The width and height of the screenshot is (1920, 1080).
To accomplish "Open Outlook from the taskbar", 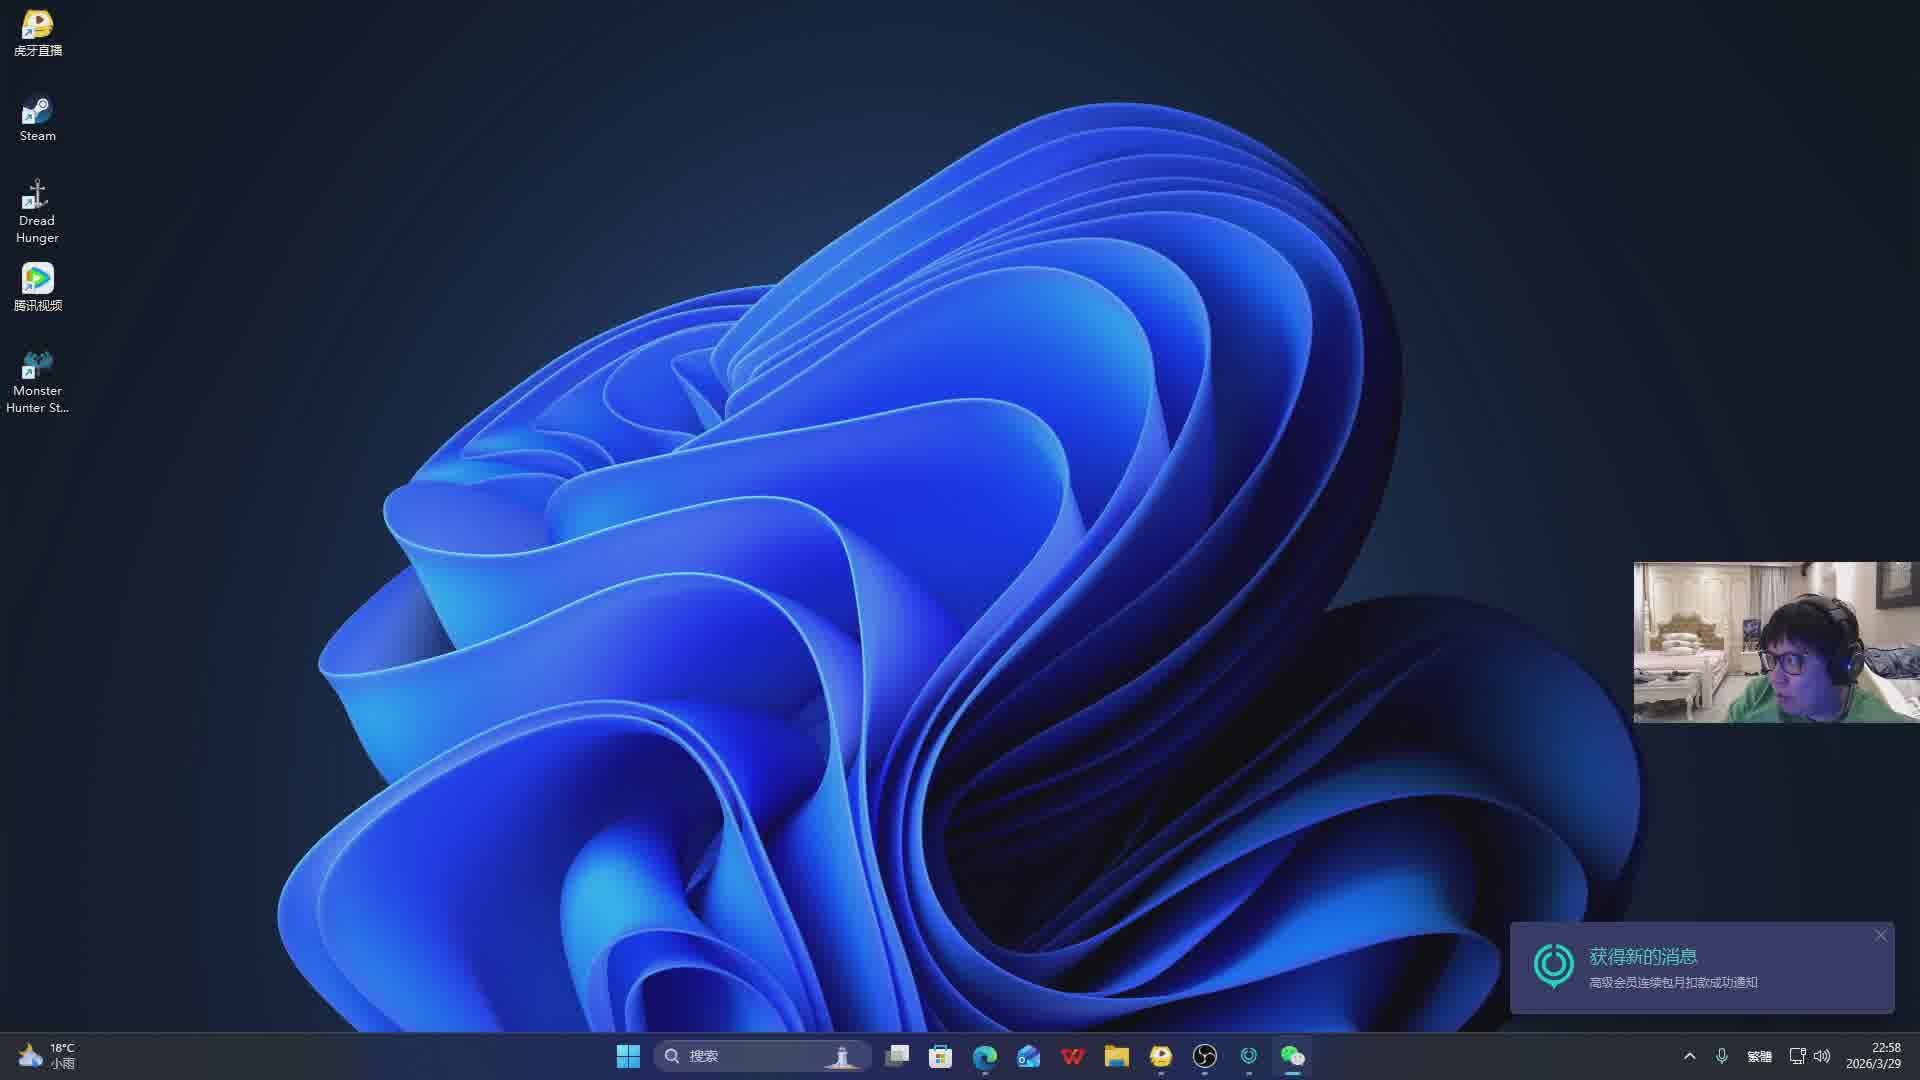I will 1029,1056.
